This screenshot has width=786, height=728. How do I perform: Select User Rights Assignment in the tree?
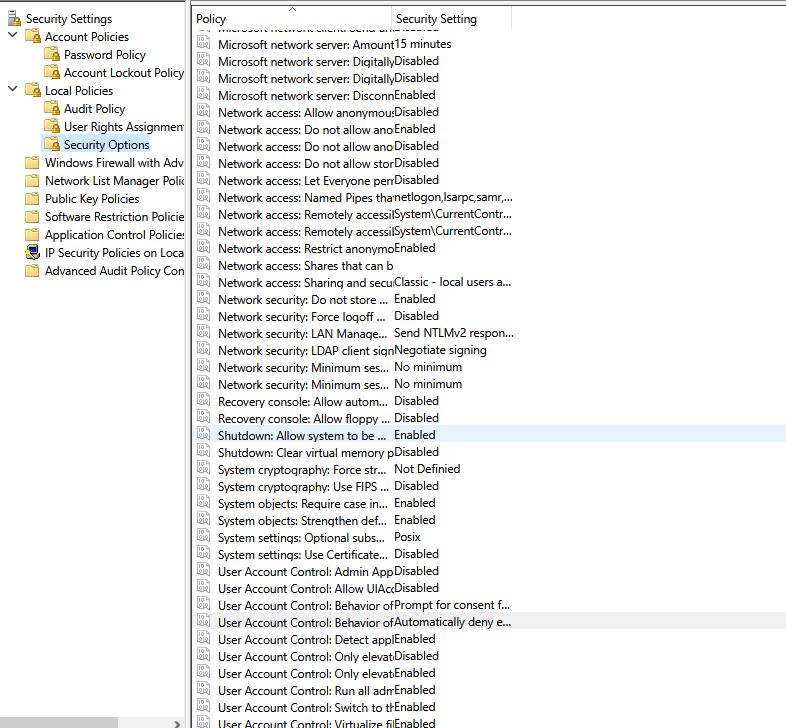[x=123, y=127]
